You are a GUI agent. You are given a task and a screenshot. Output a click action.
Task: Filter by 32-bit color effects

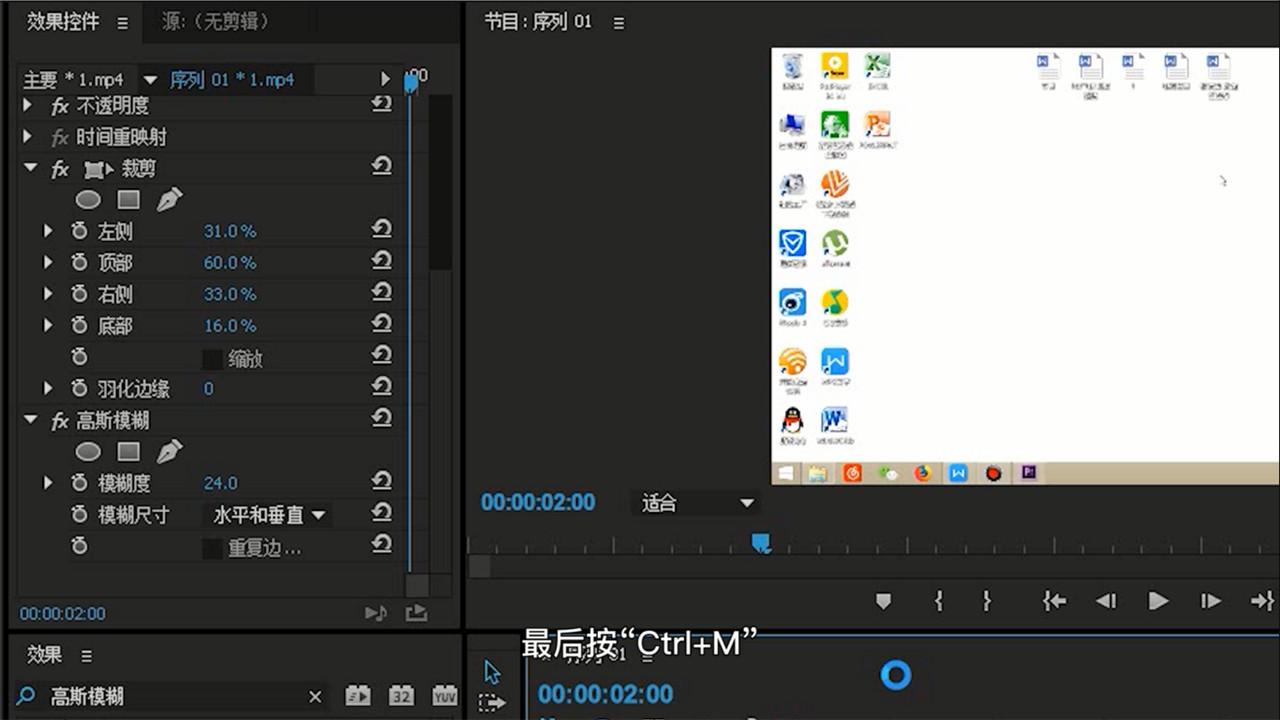[x=401, y=695]
